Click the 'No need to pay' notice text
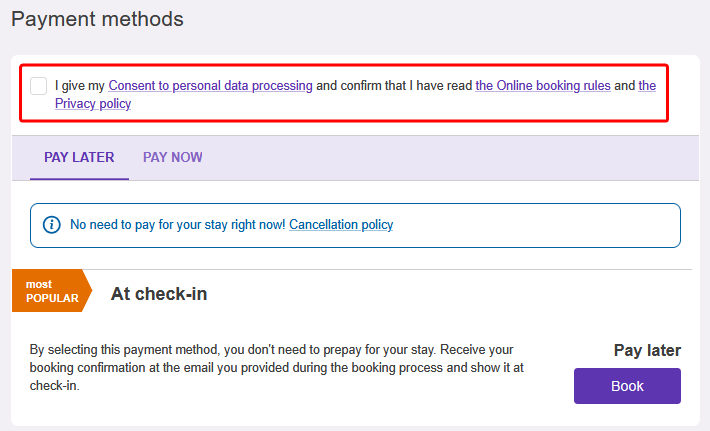Viewport: 710px width, 431px height. 178,225
